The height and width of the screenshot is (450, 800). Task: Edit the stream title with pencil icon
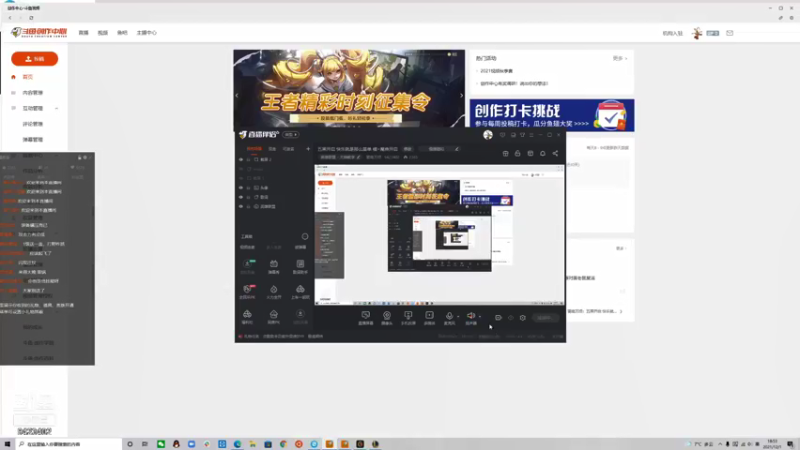point(457,149)
